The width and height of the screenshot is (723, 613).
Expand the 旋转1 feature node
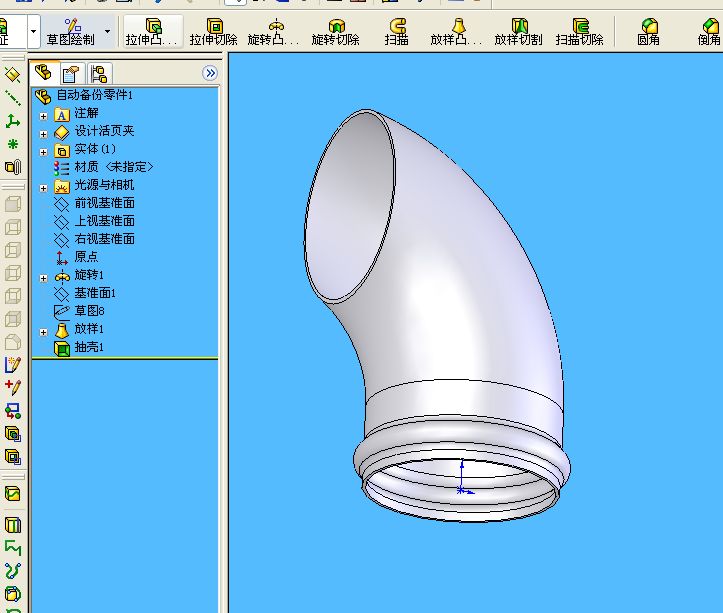pyautogui.click(x=43, y=278)
